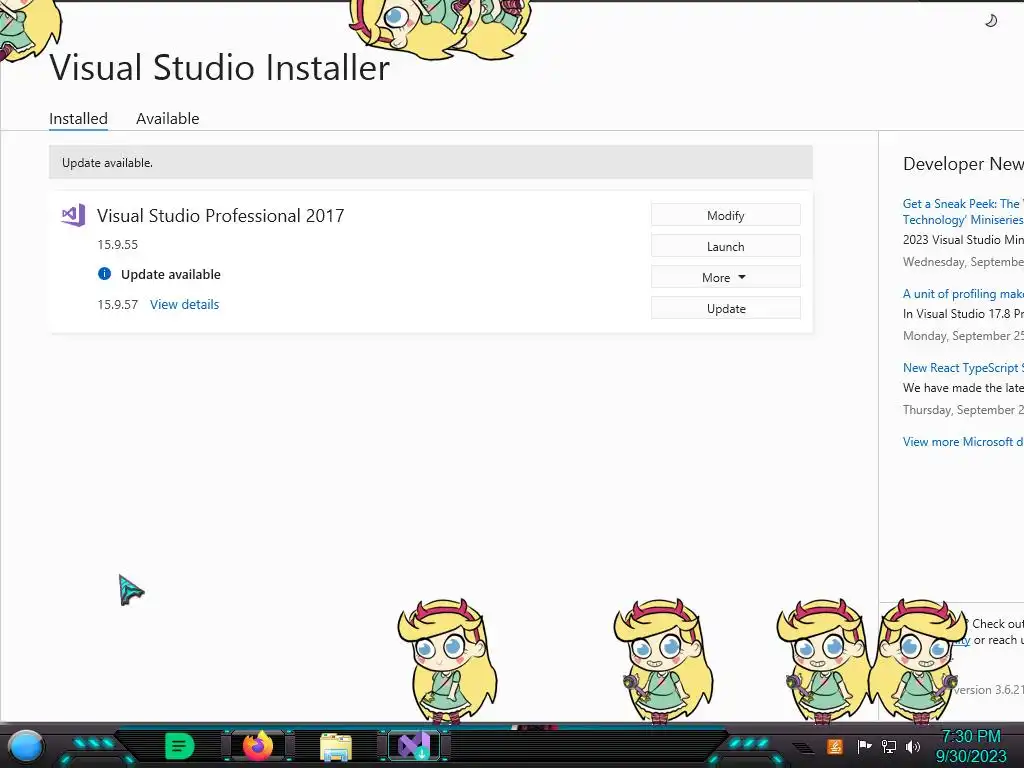Screen dimensions: 1024x768
Task: Click the Visual Studio purple logo icon
Action: pos(73,215)
